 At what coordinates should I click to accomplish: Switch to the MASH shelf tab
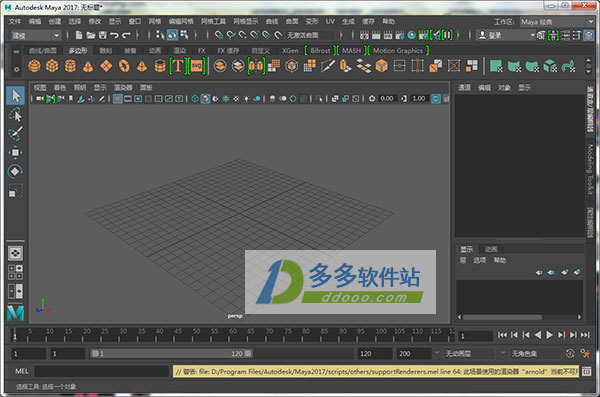[x=351, y=51]
